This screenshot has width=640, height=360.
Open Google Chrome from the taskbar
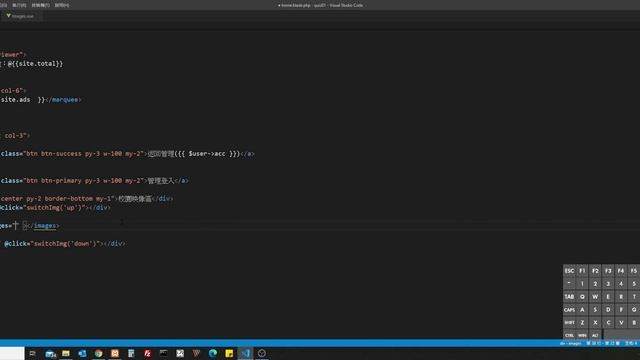click(x=98, y=353)
